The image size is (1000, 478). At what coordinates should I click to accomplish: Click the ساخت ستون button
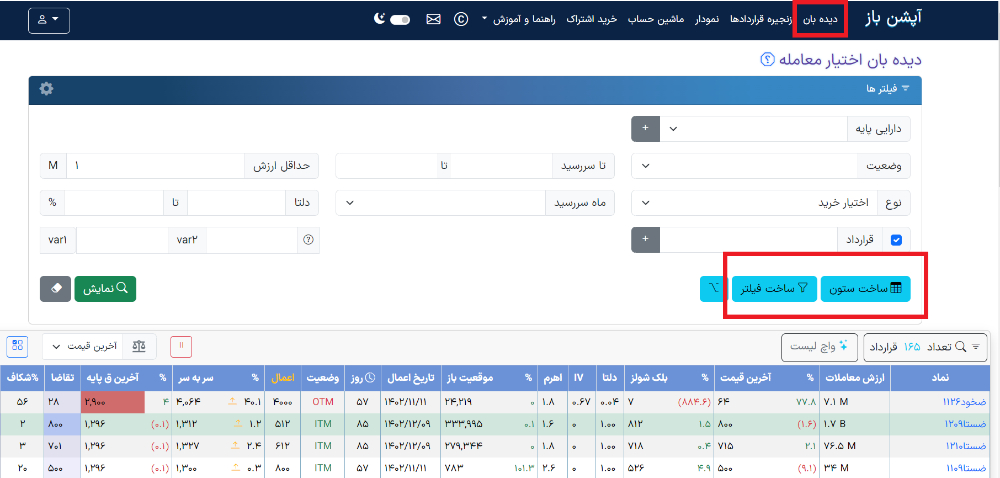(865, 289)
